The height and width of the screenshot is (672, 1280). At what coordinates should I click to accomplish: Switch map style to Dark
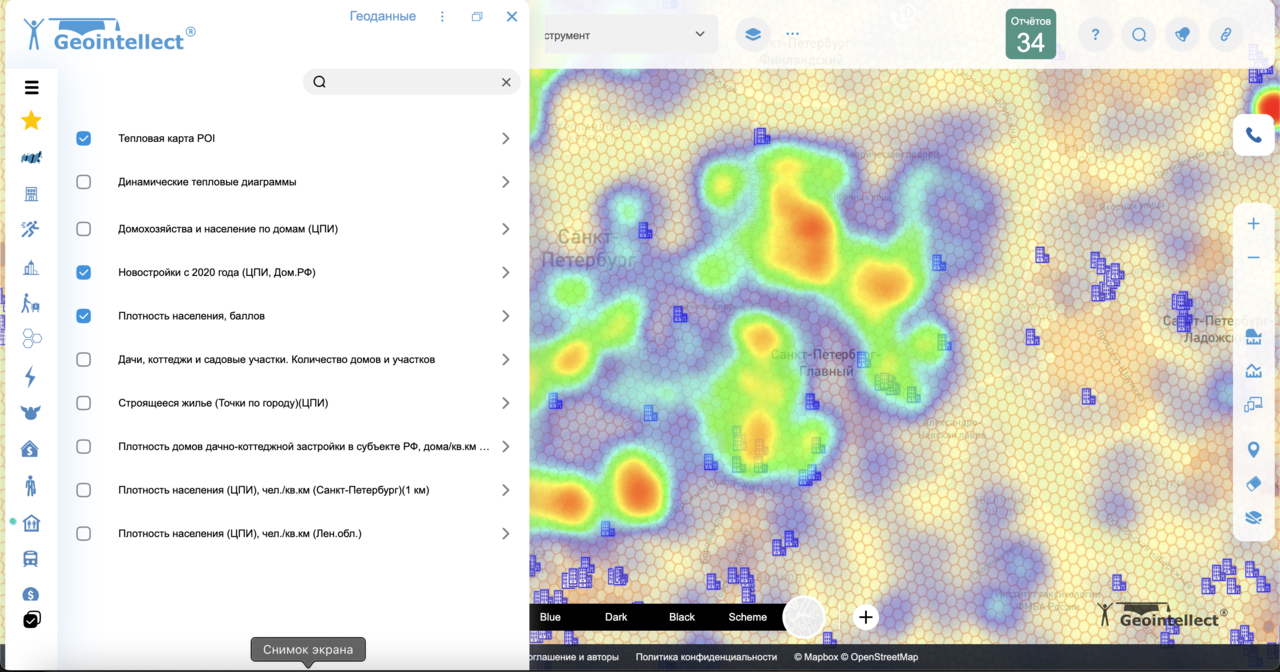tap(616, 617)
